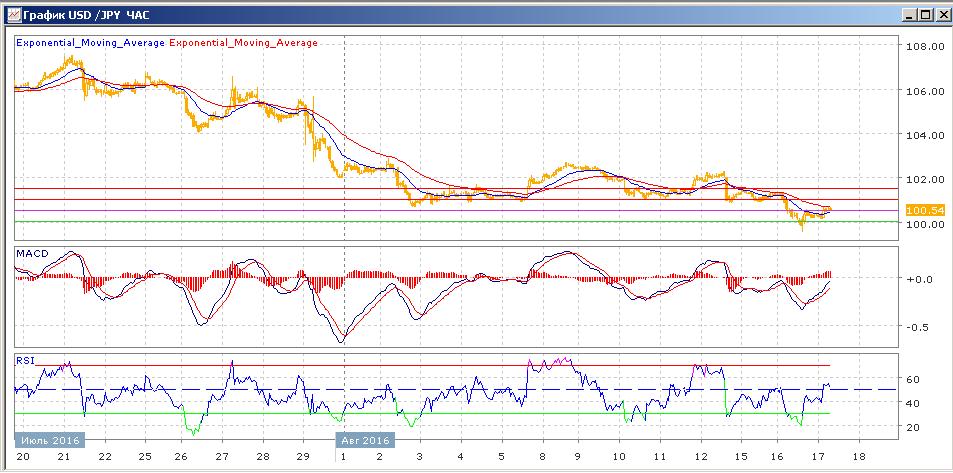This screenshot has height=473, width=953.
Task: Click date 25 on the time axis
Action: pyautogui.click(x=144, y=455)
